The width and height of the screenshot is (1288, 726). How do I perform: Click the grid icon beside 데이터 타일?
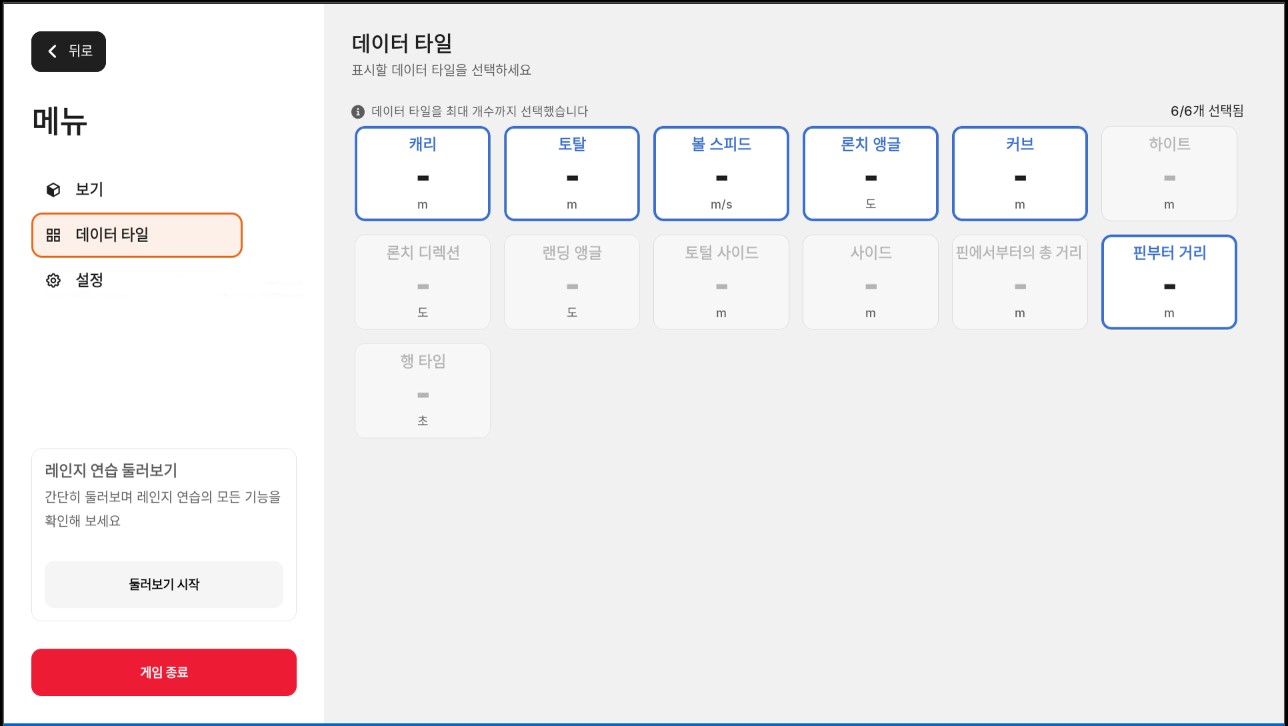coord(53,236)
